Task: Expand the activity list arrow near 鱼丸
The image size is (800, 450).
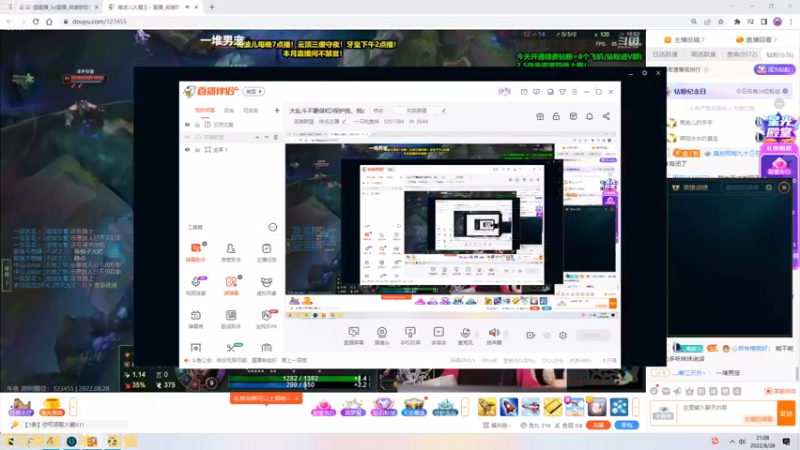Action: coord(73,407)
